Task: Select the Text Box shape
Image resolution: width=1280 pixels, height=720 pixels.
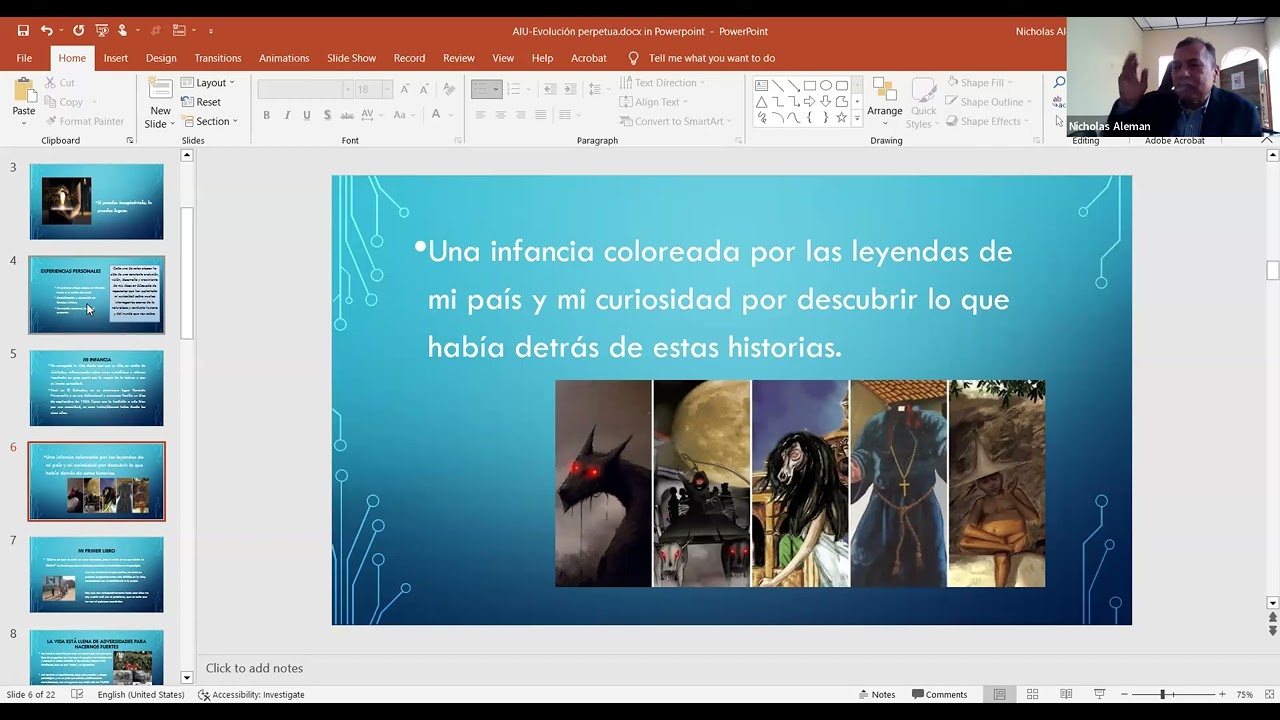Action: point(761,86)
